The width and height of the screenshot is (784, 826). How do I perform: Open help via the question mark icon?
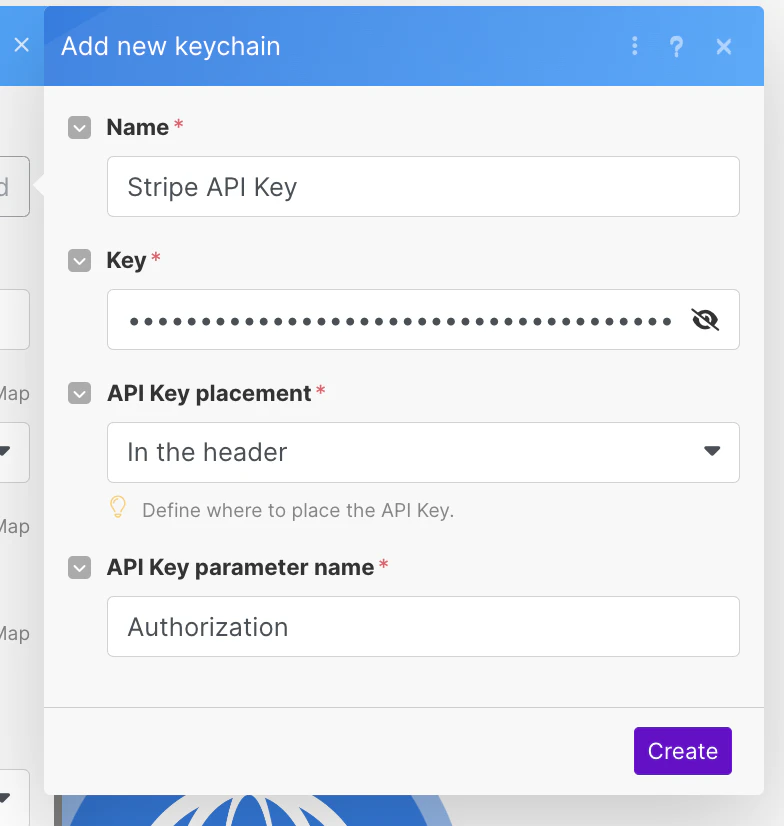677,46
